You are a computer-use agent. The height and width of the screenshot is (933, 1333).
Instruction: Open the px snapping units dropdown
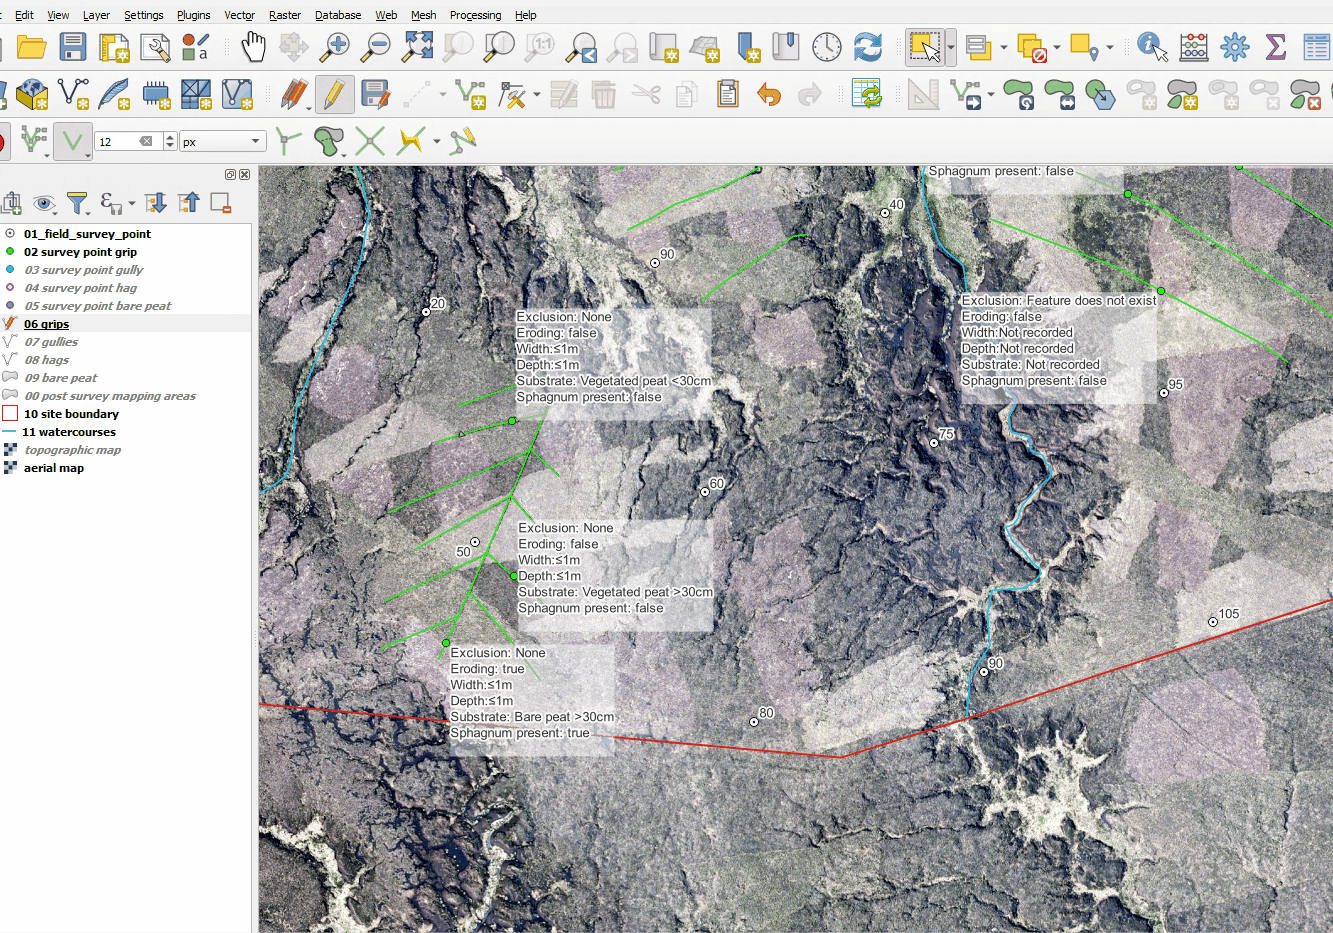pyautogui.click(x=221, y=142)
